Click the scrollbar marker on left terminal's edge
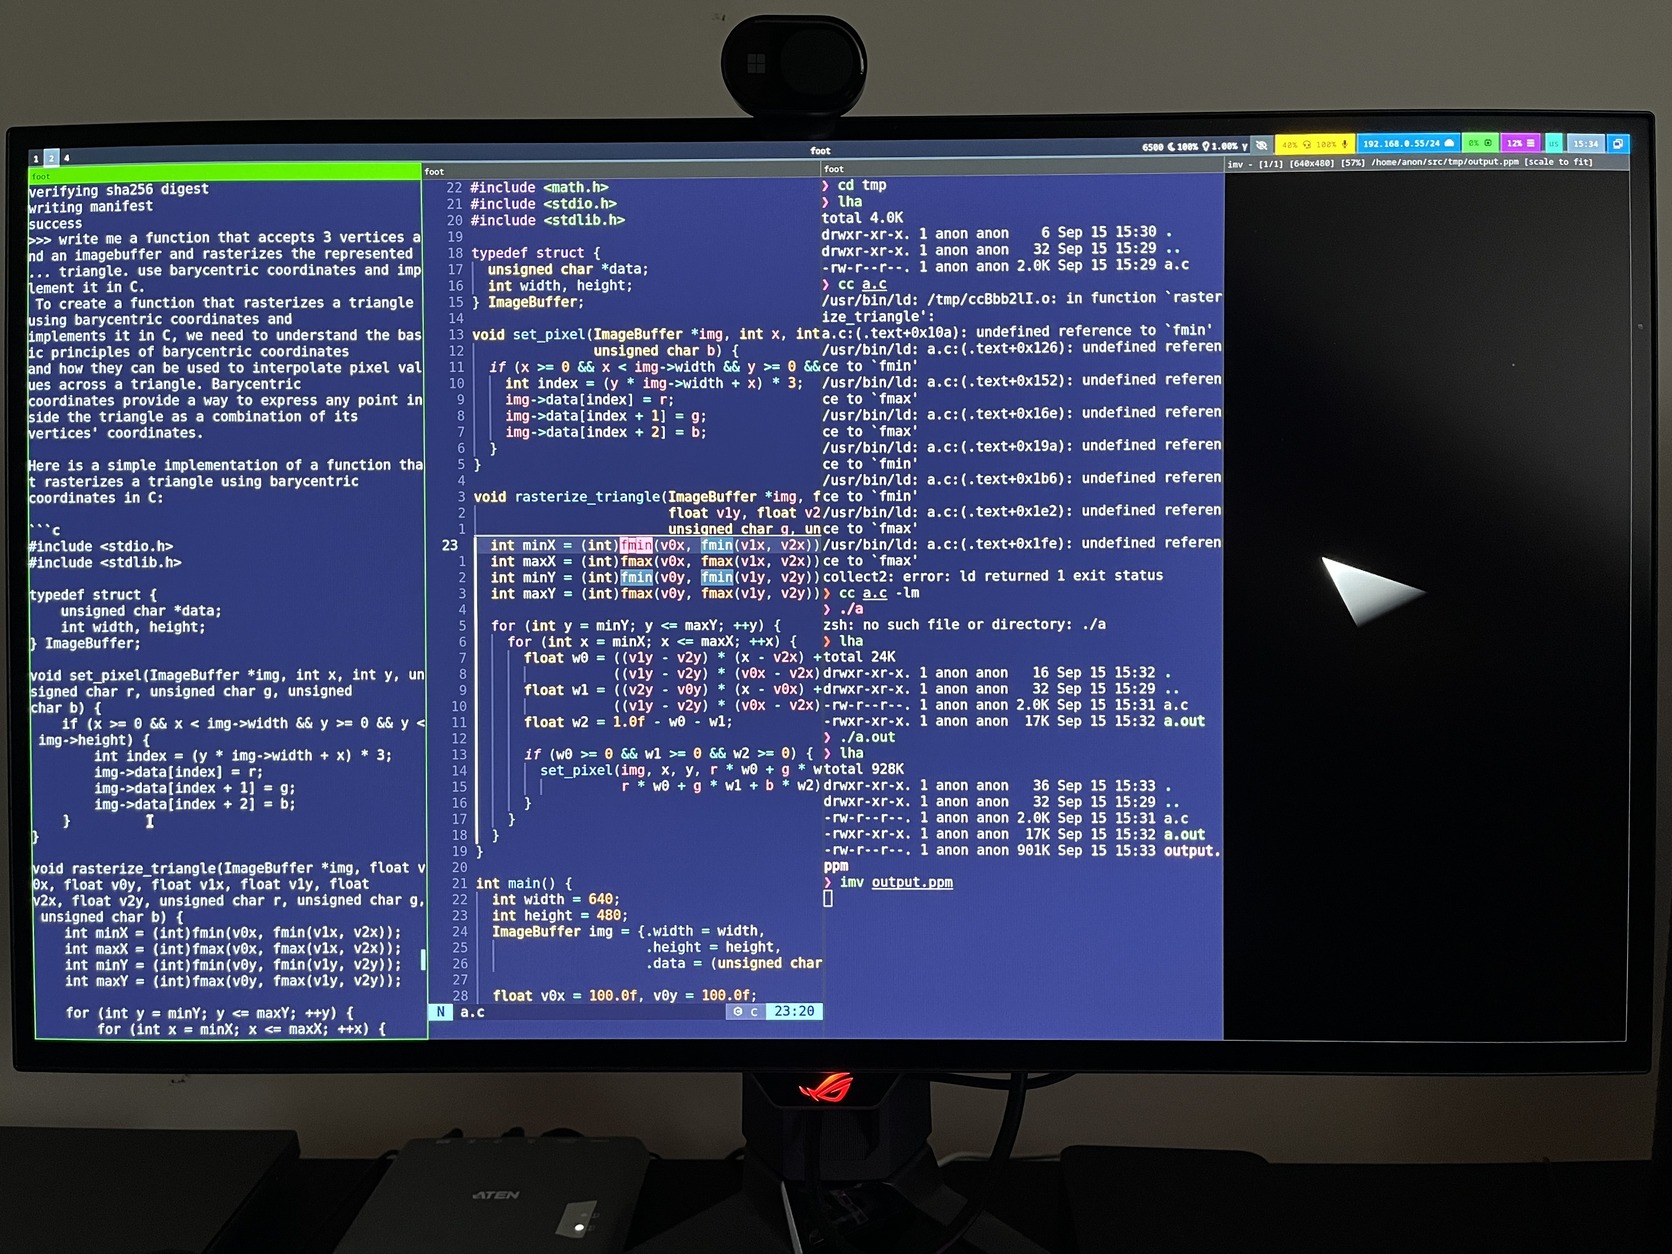The width and height of the screenshot is (1672, 1254). point(423,960)
